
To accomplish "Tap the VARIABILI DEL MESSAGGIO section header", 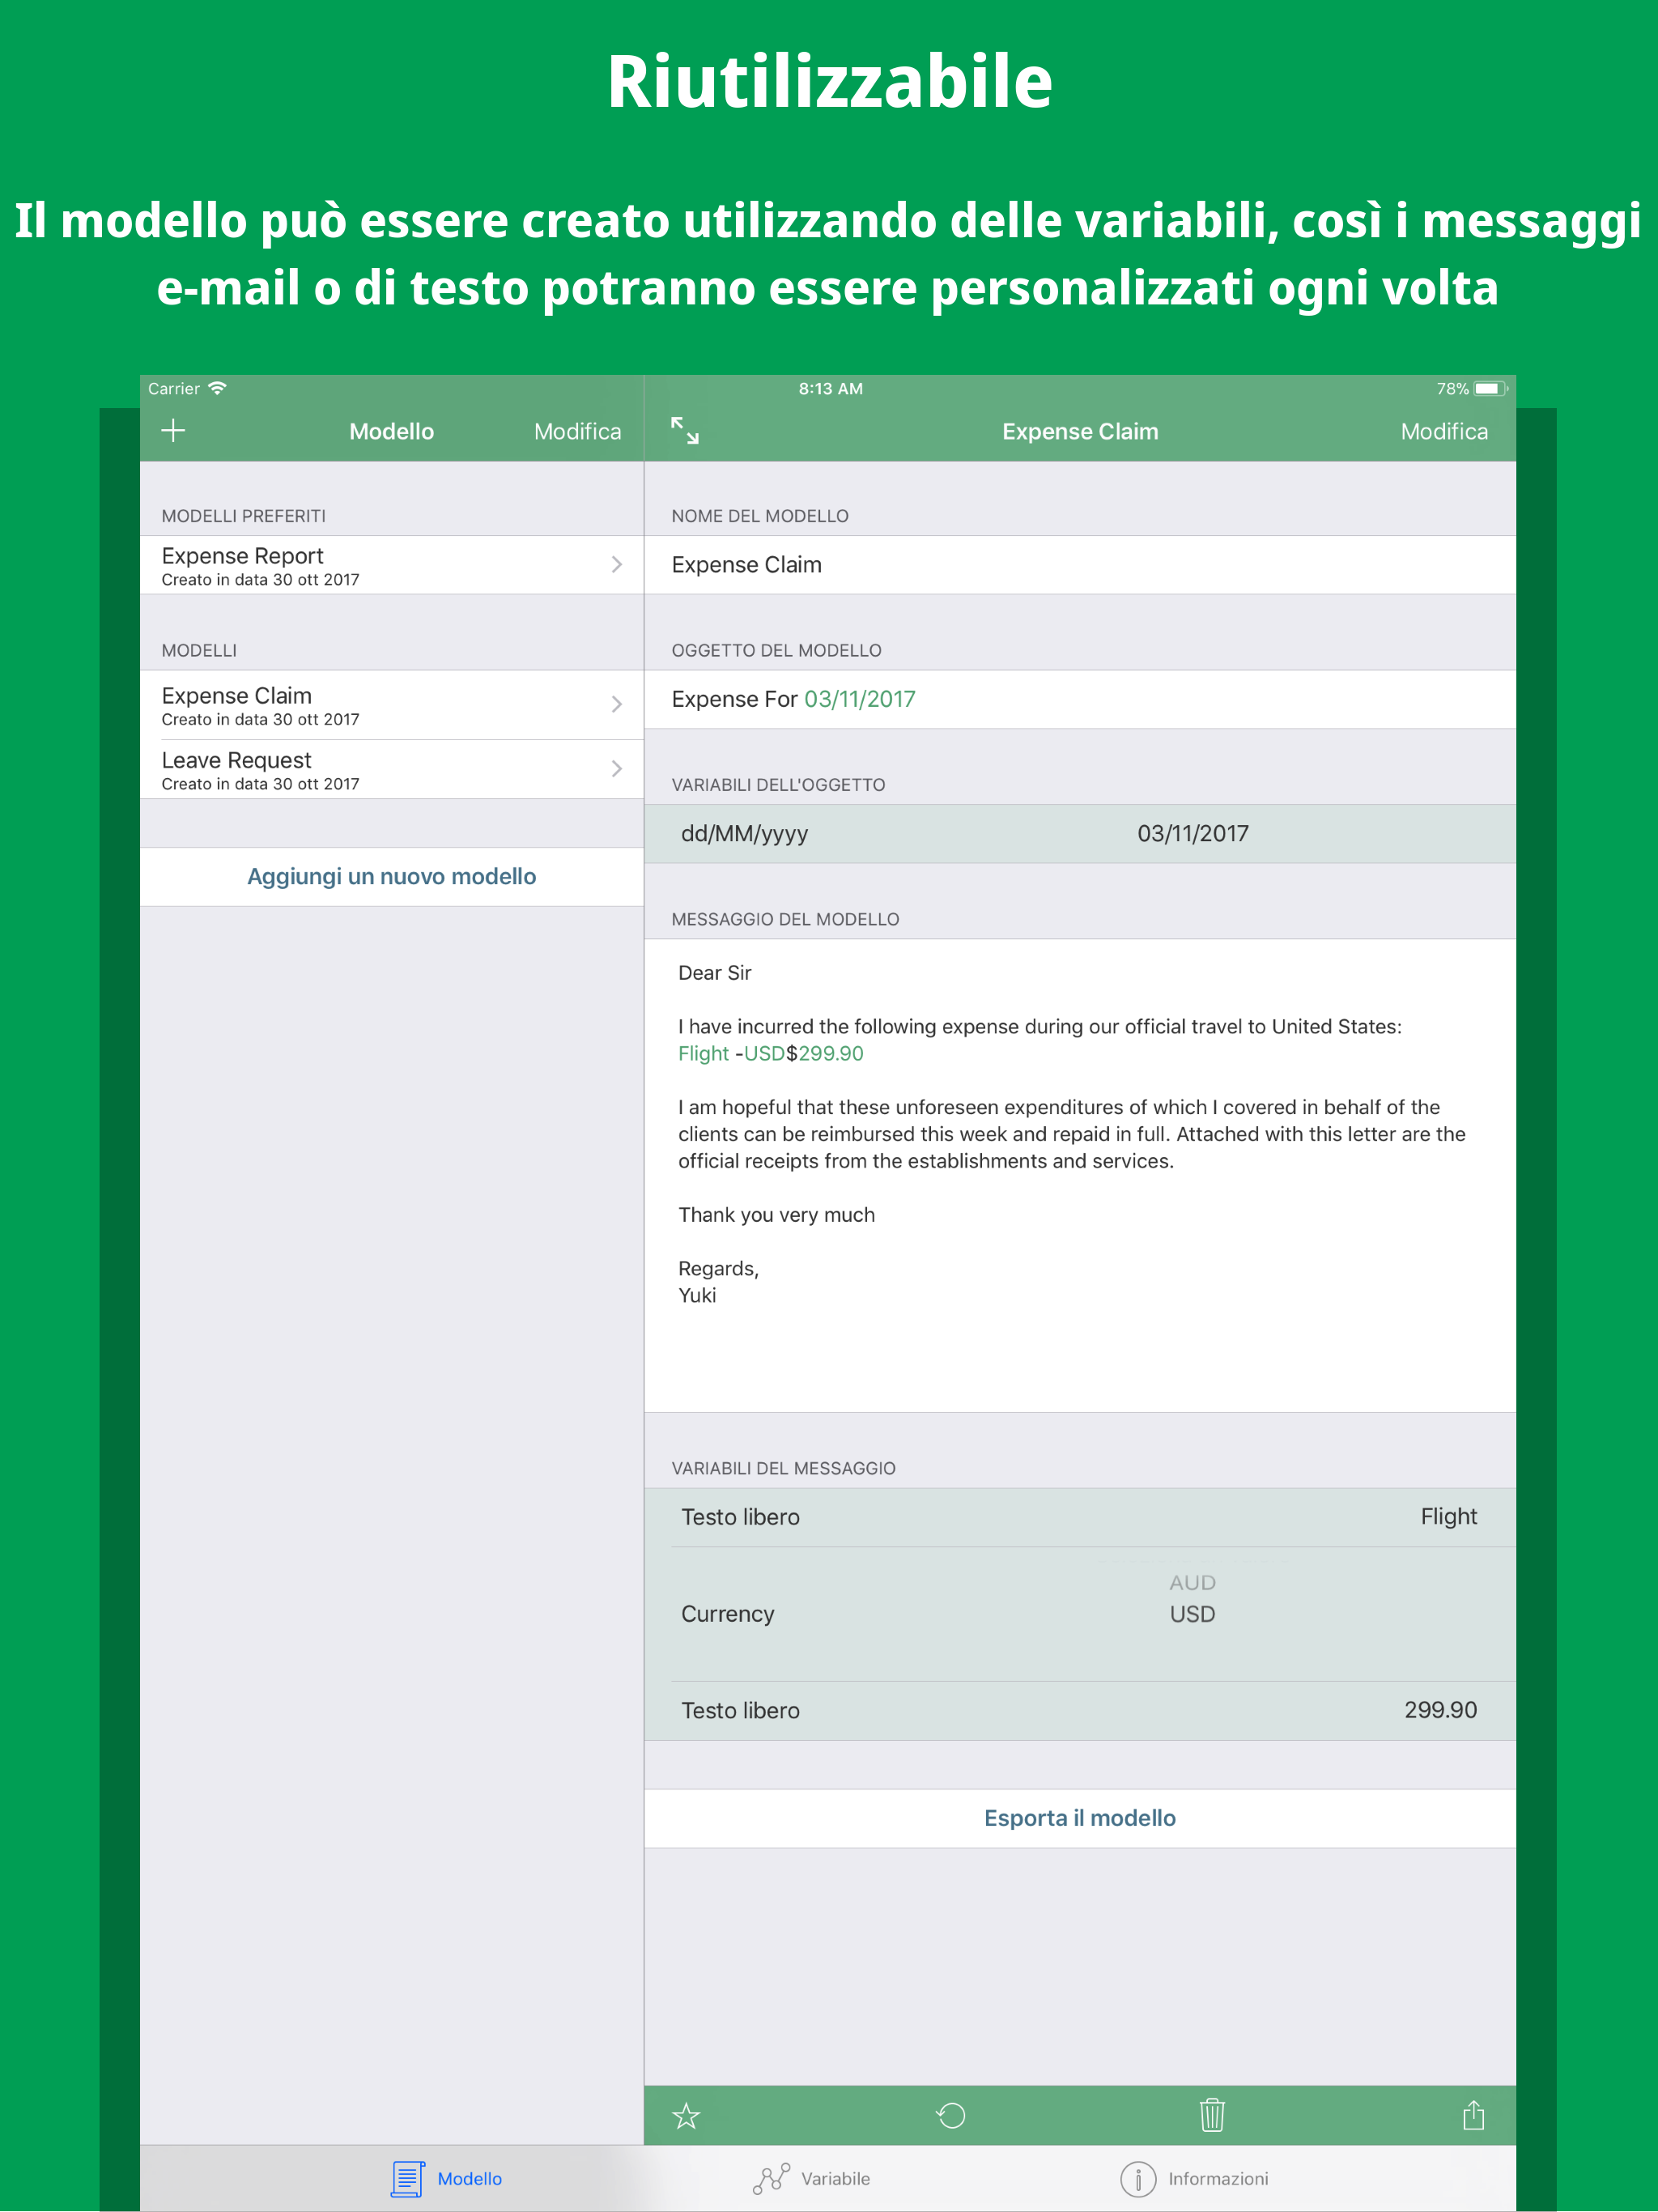I will click(x=783, y=1468).
